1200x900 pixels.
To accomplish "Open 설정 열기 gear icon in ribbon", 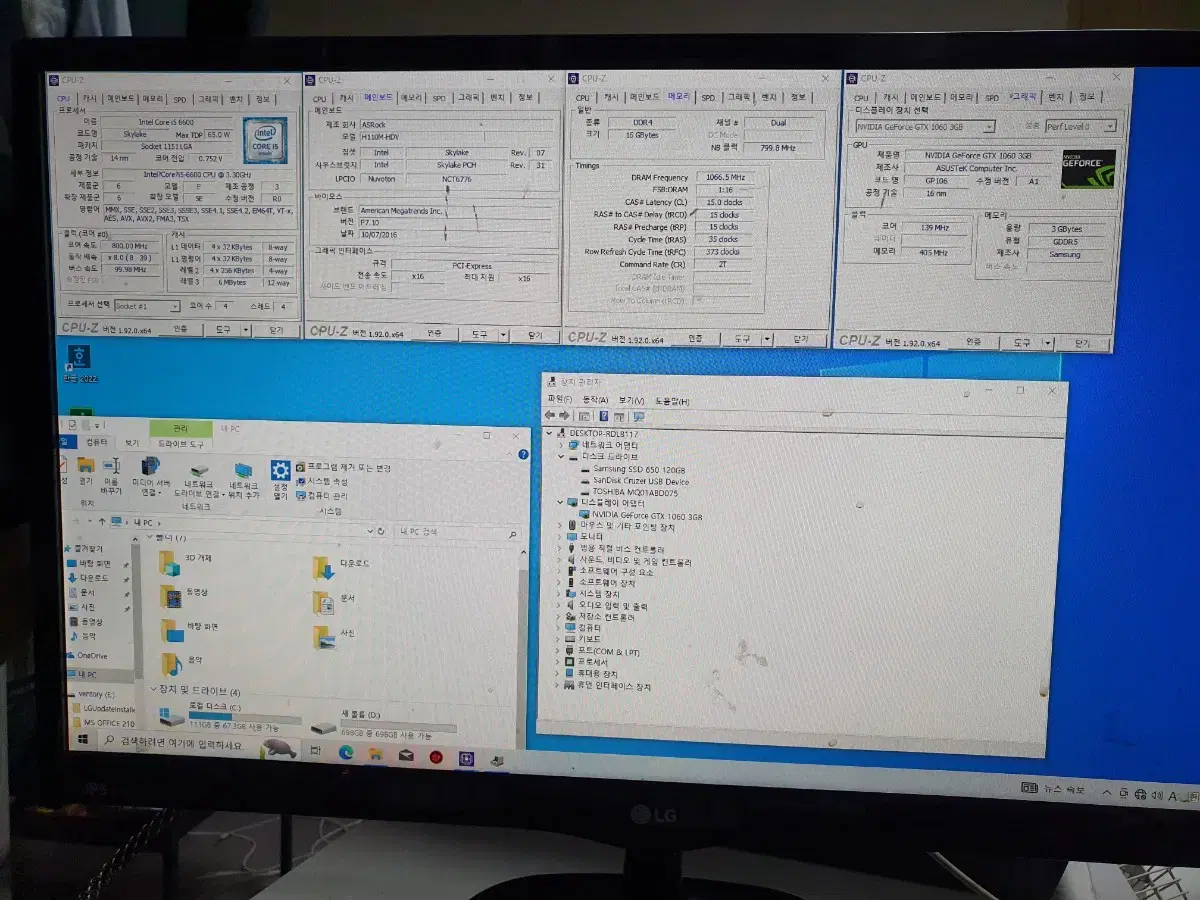I will [x=280, y=480].
